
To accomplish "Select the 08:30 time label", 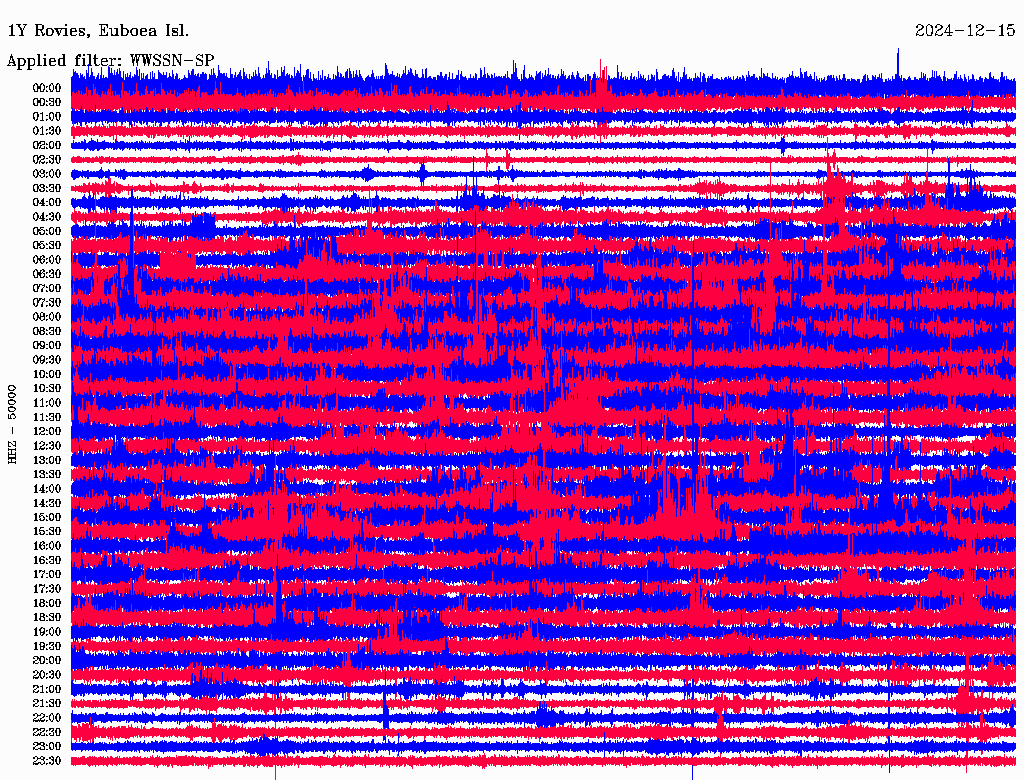I will 47,331.
